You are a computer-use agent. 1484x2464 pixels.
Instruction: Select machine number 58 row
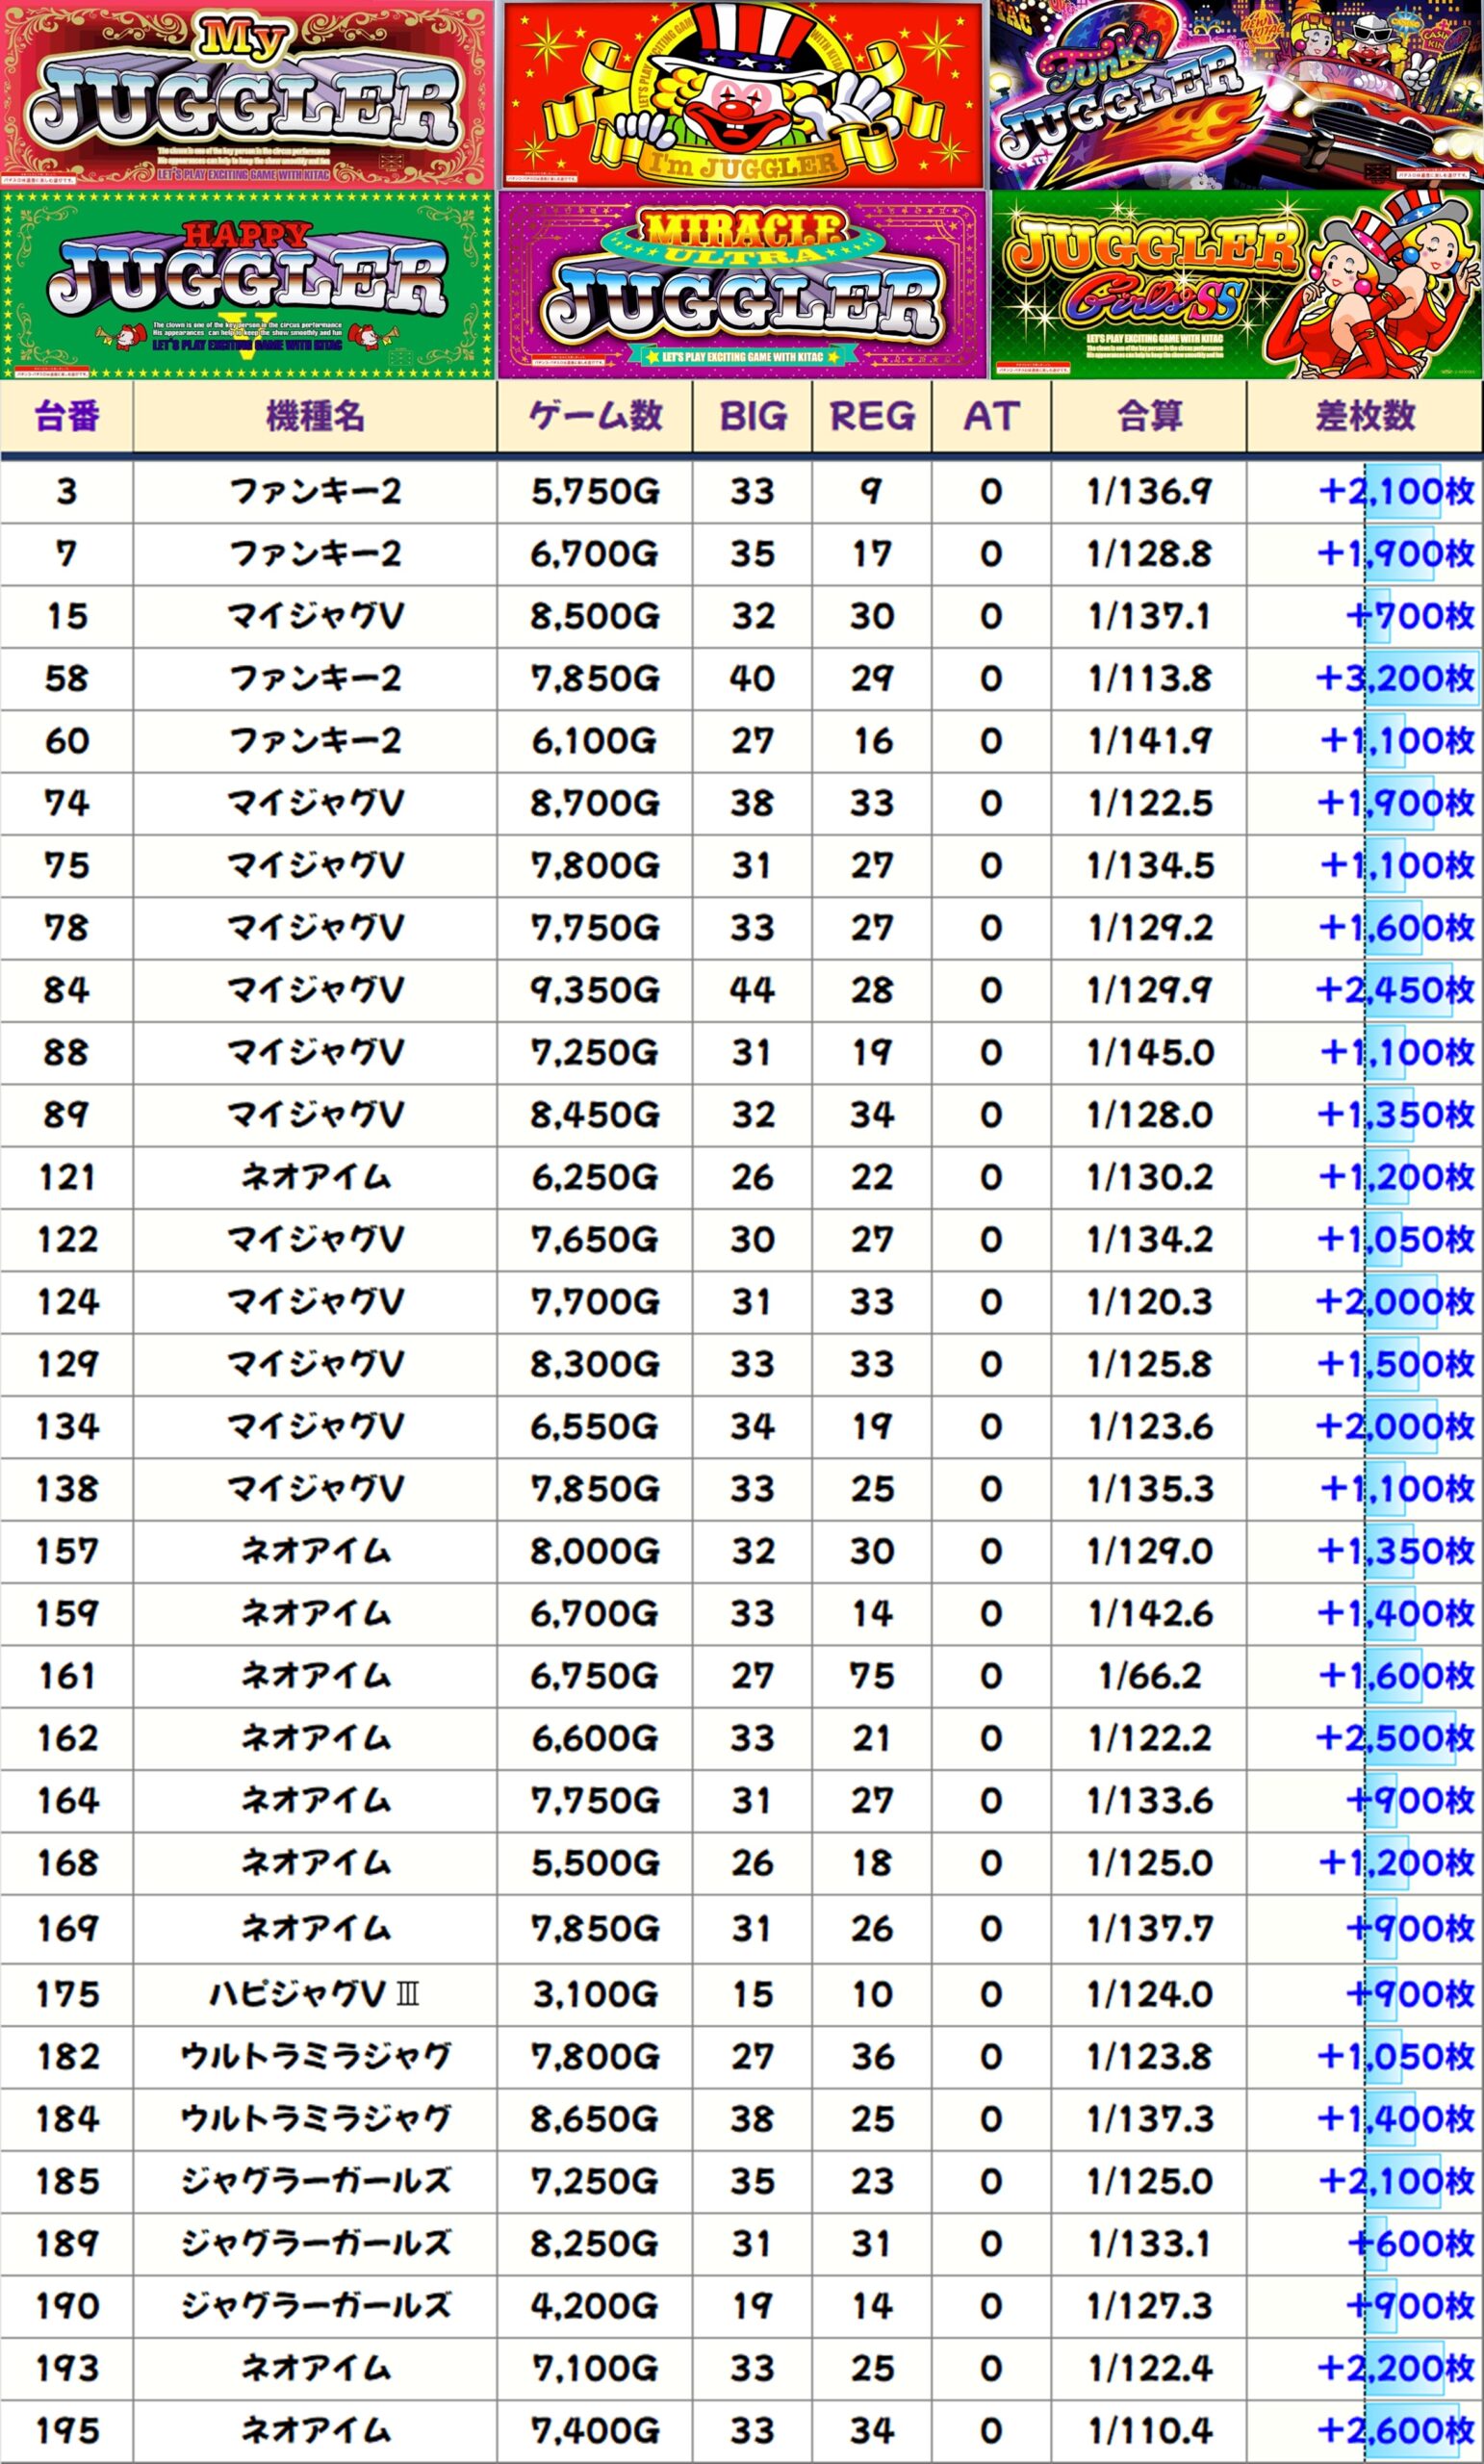tap(66, 679)
